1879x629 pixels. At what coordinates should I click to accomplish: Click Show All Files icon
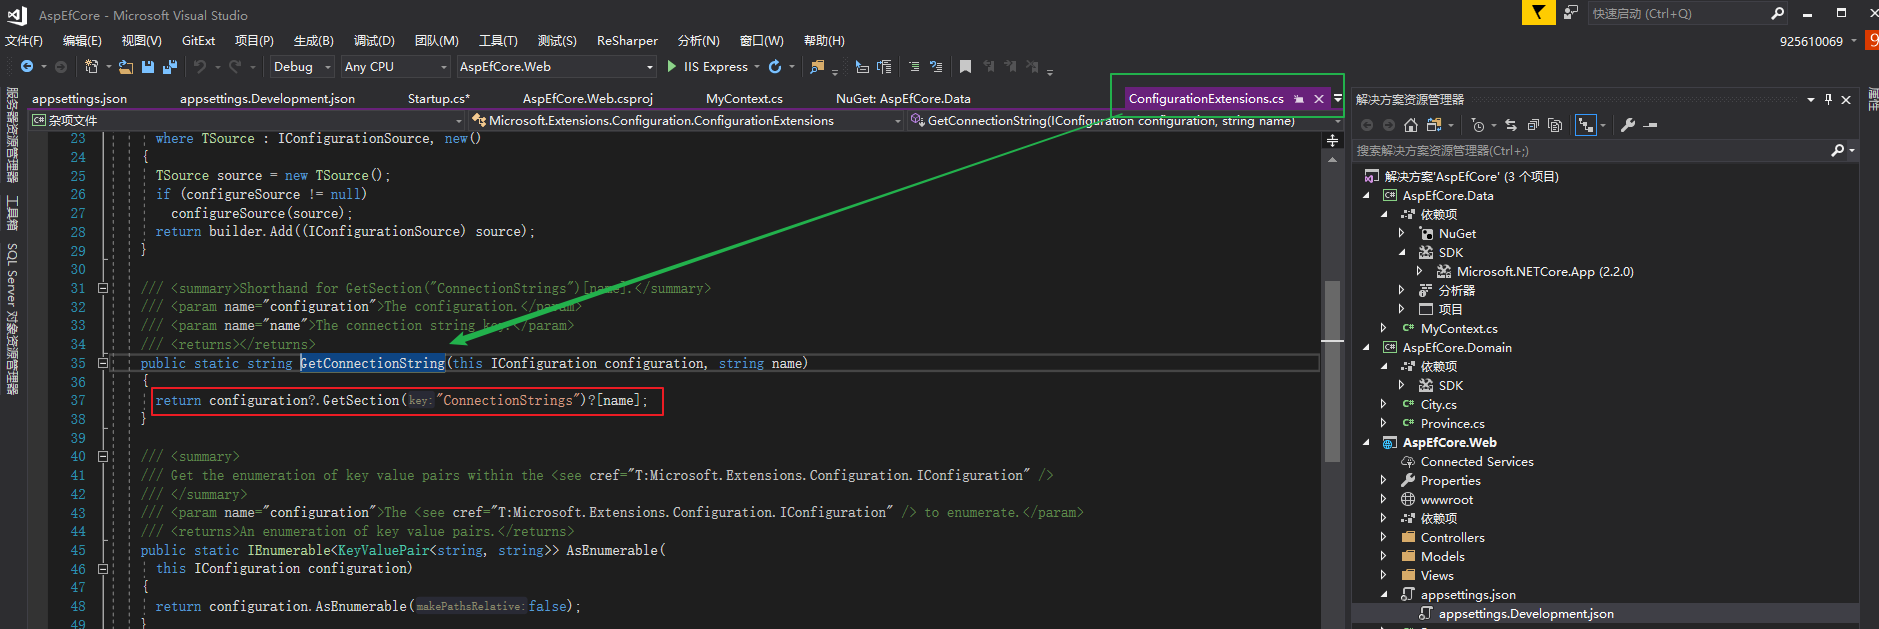(x=1555, y=125)
